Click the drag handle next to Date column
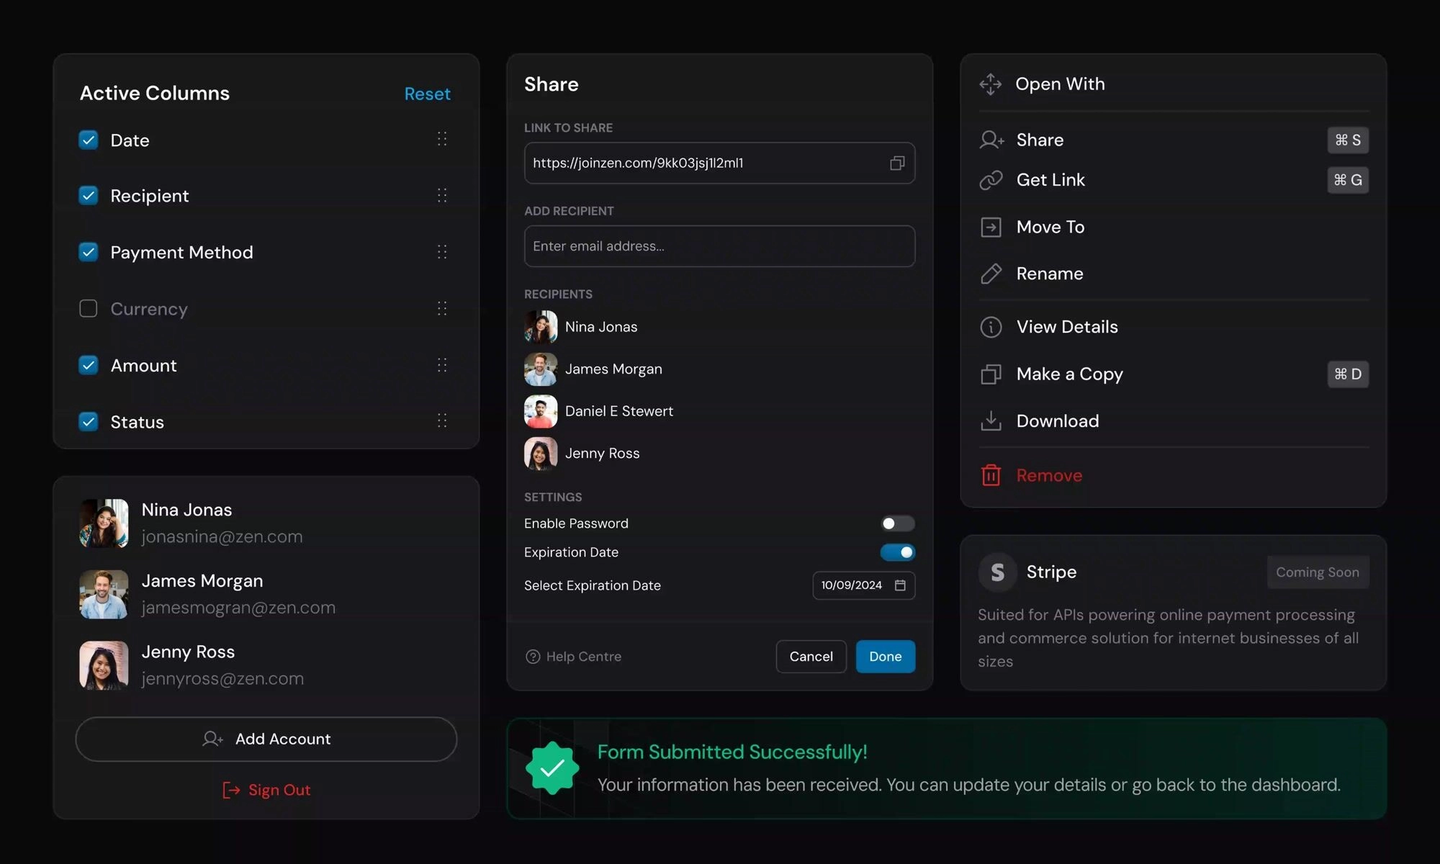 [442, 139]
